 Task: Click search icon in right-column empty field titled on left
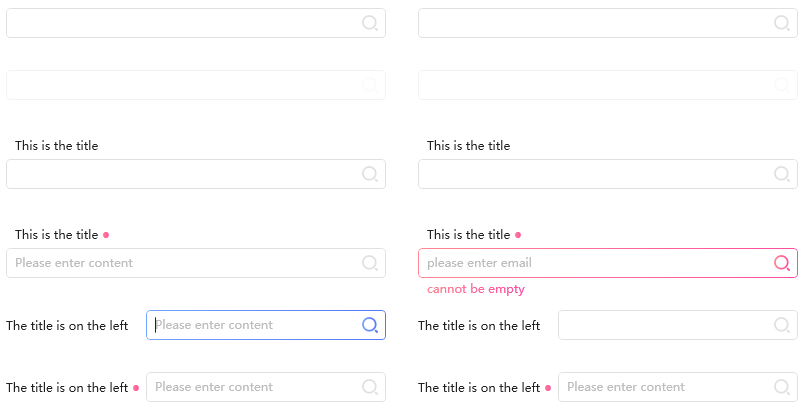[782, 325]
